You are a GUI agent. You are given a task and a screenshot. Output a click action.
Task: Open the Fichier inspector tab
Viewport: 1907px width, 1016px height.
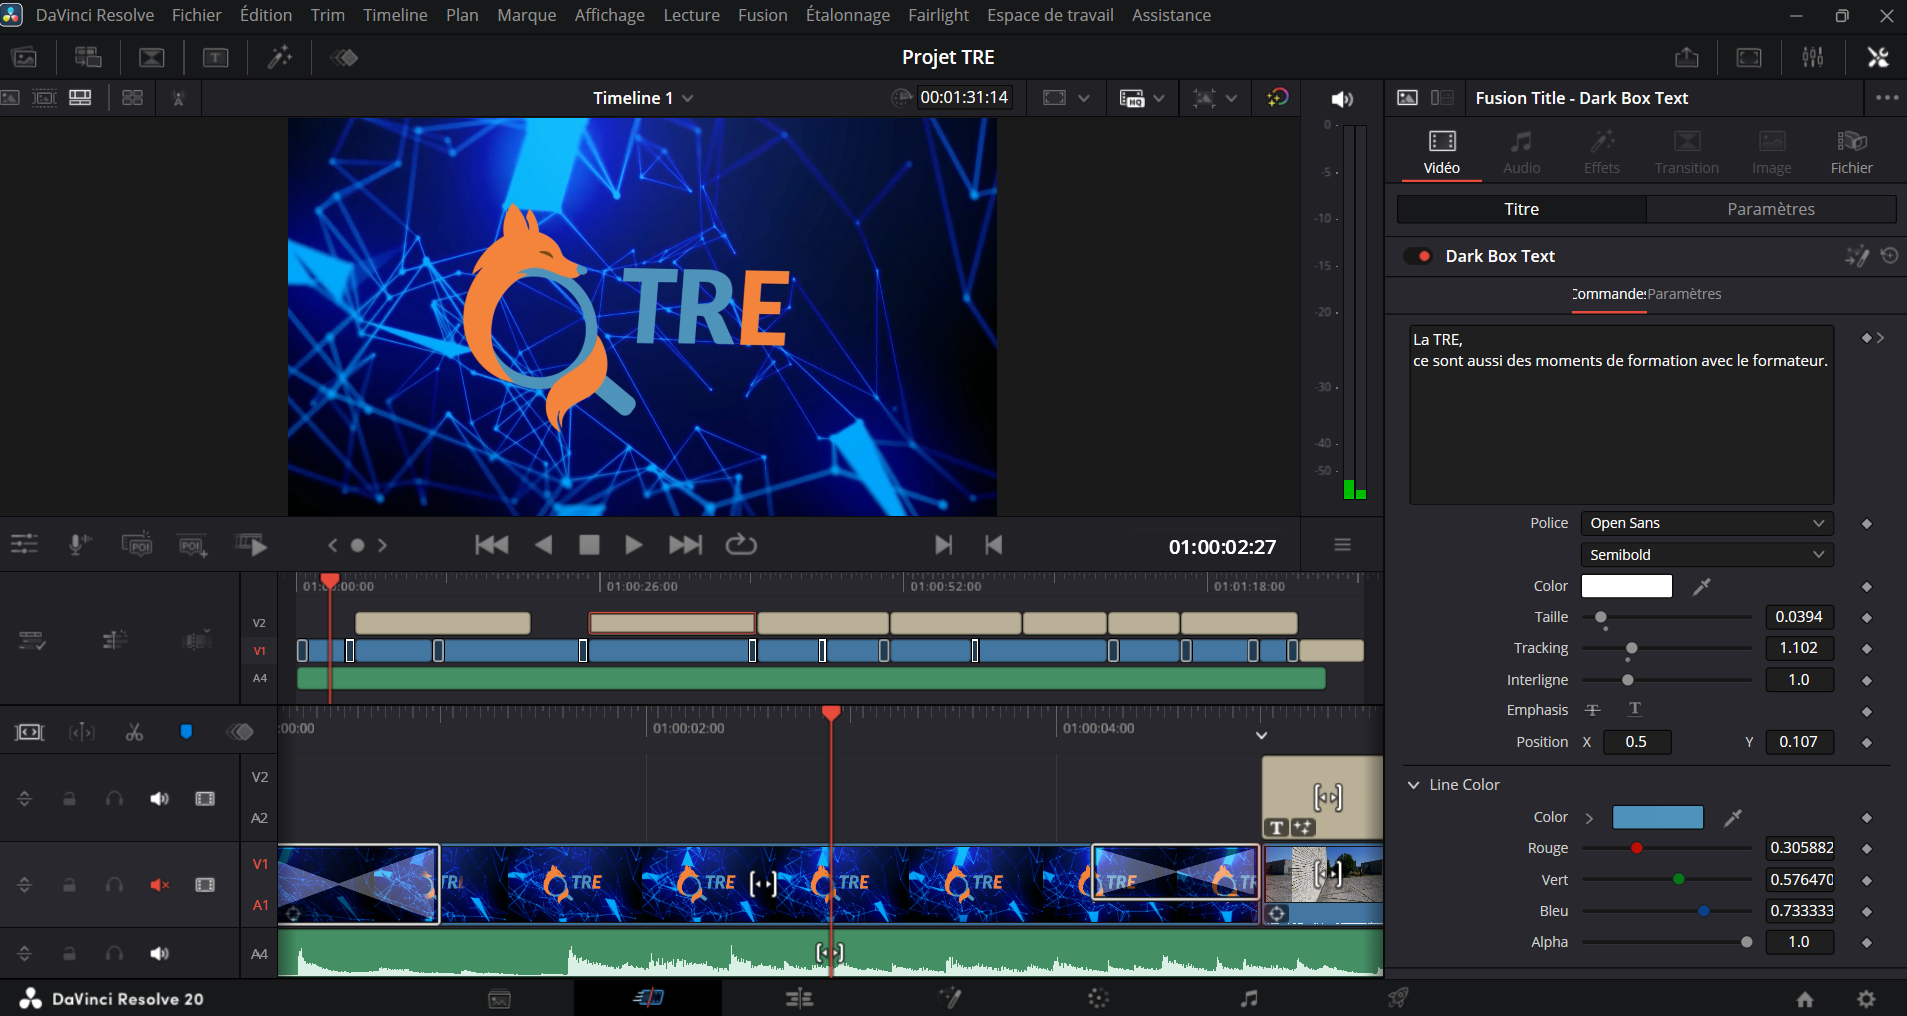(x=1851, y=151)
